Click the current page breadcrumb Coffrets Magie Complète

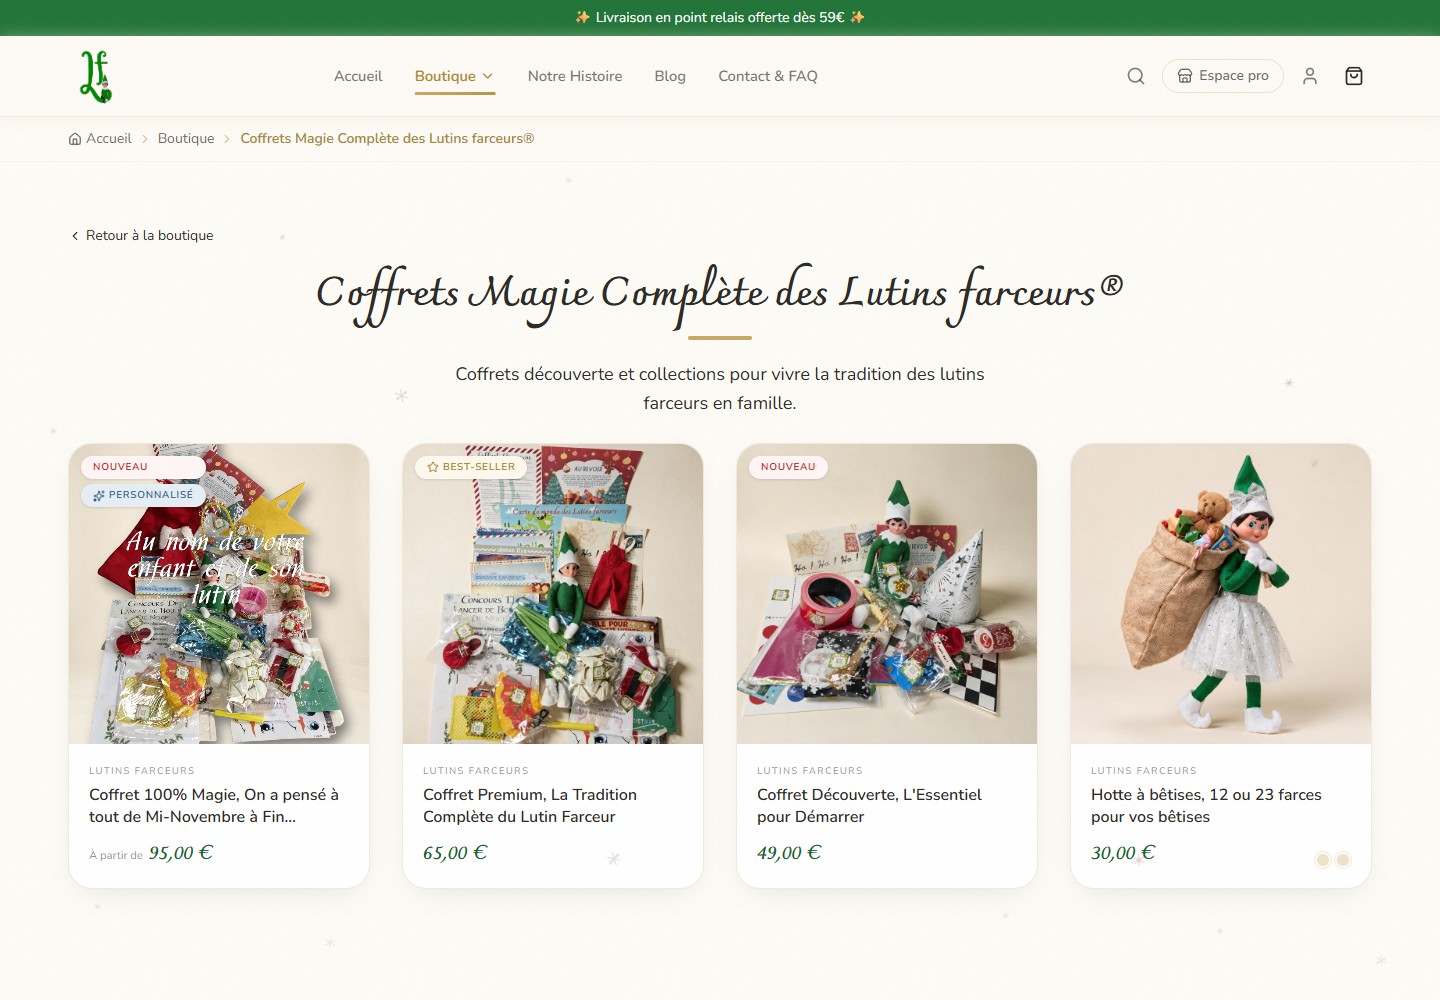(x=387, y=139)
